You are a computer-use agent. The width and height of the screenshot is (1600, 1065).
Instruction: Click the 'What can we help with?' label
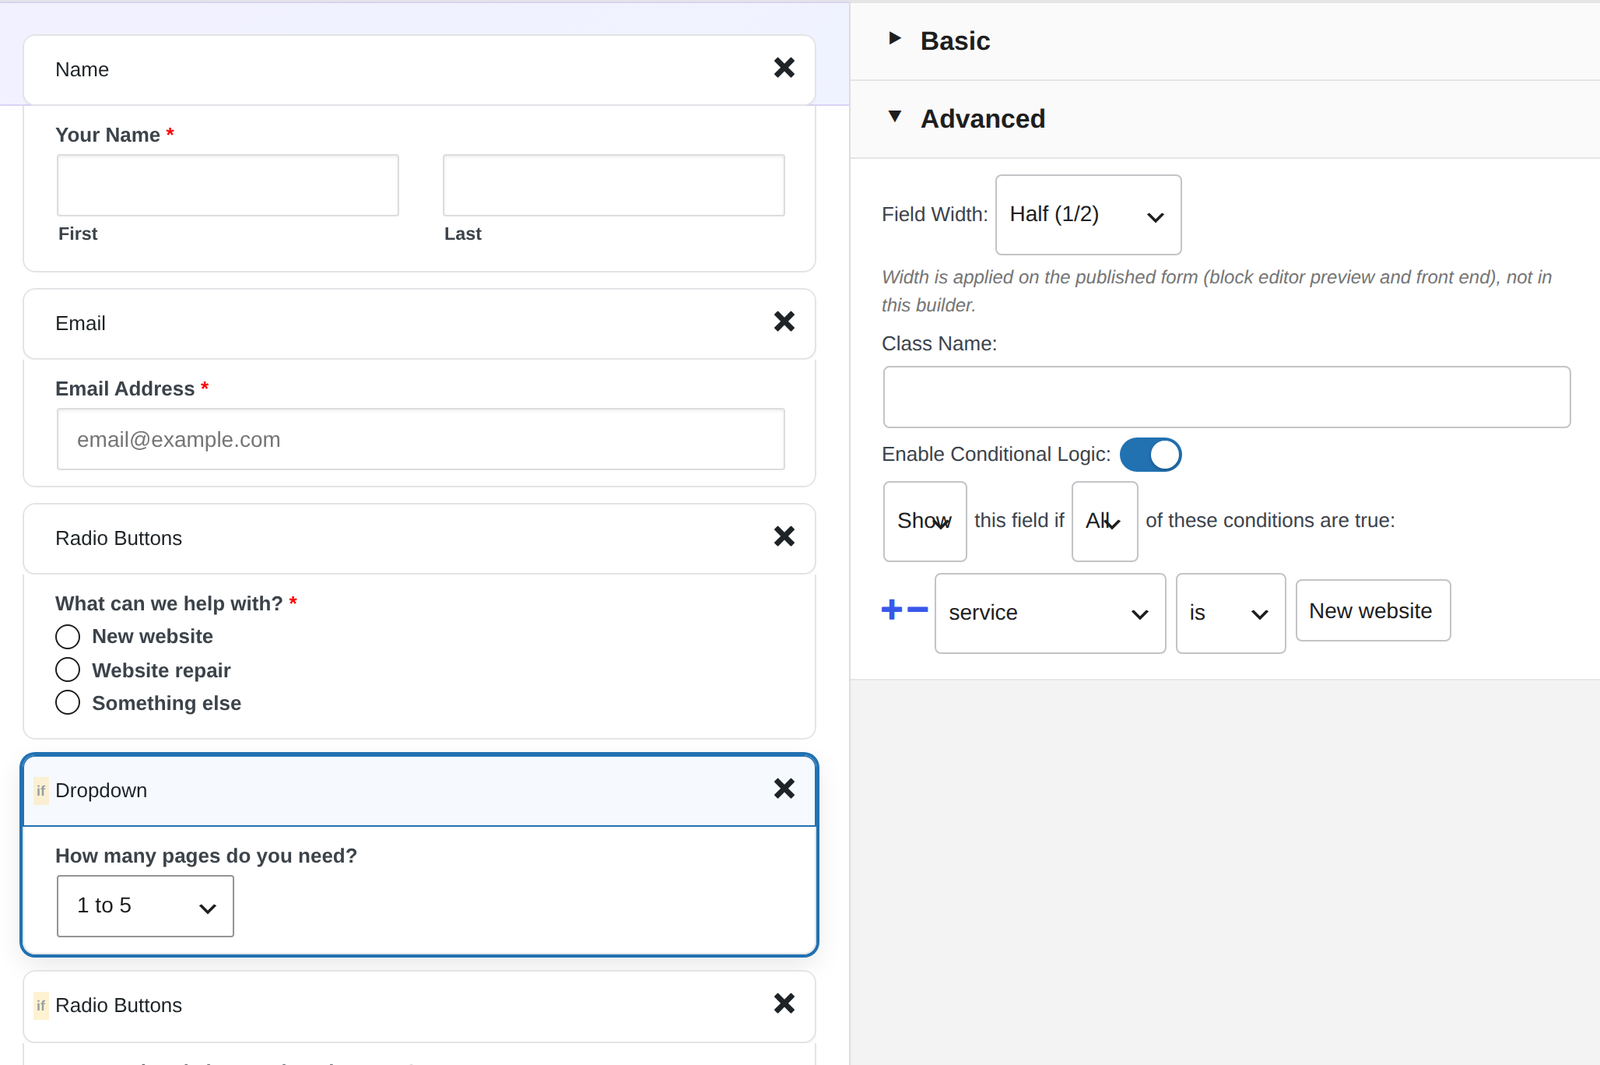(x=169, y=604)
